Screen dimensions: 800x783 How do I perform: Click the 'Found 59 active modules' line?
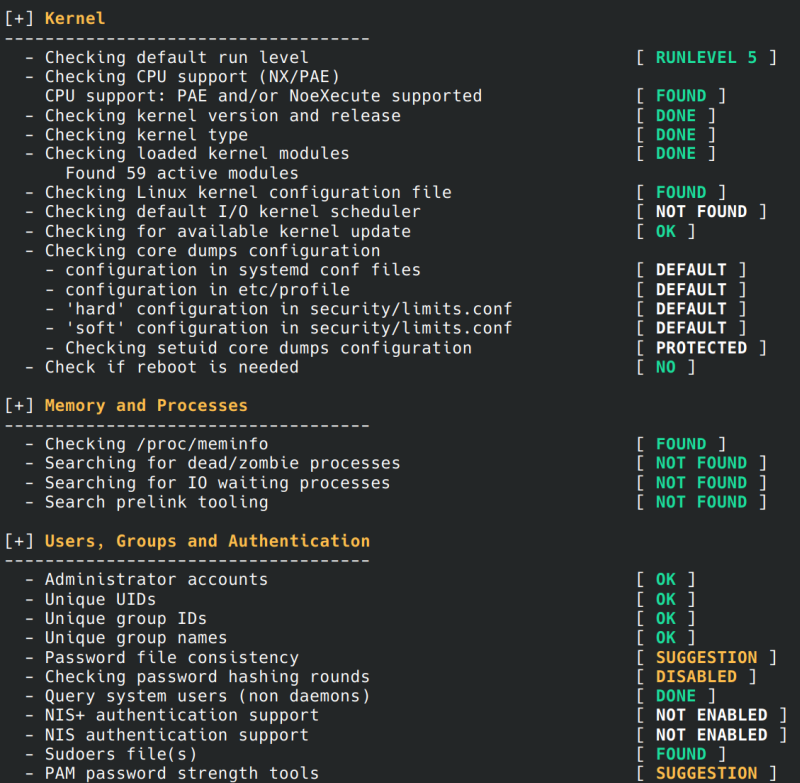182,173
